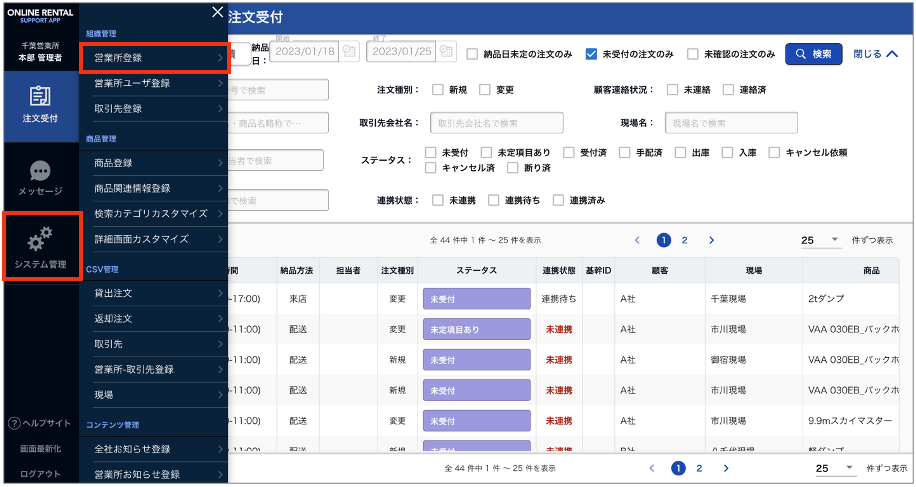Open the top 件ずつ表示 page size dropdown
Viewport: 916px width, 487px height.
pyautogui.click(x=822, y=240)
